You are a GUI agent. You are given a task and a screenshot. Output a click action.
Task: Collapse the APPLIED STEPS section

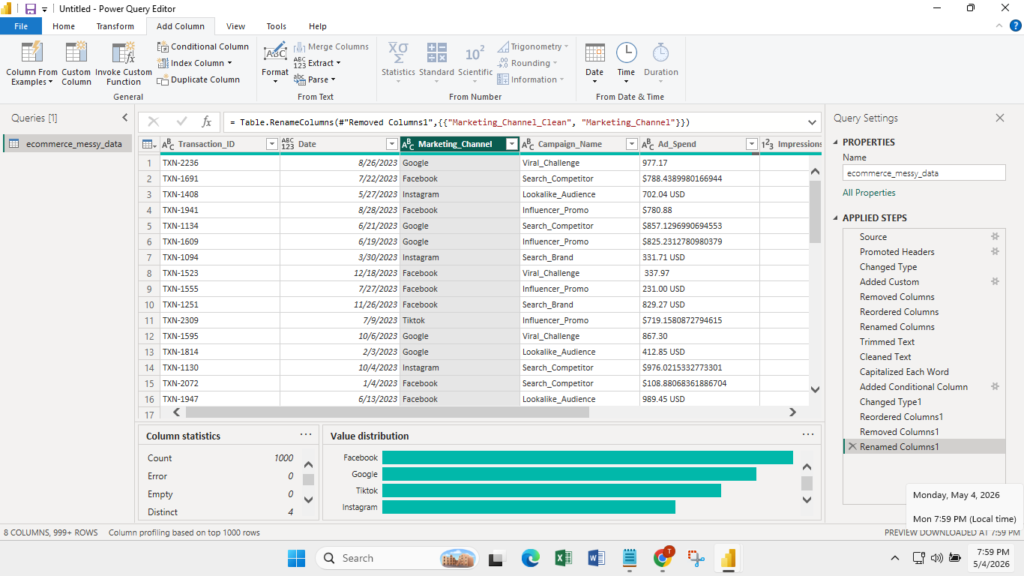coord(836,218)
